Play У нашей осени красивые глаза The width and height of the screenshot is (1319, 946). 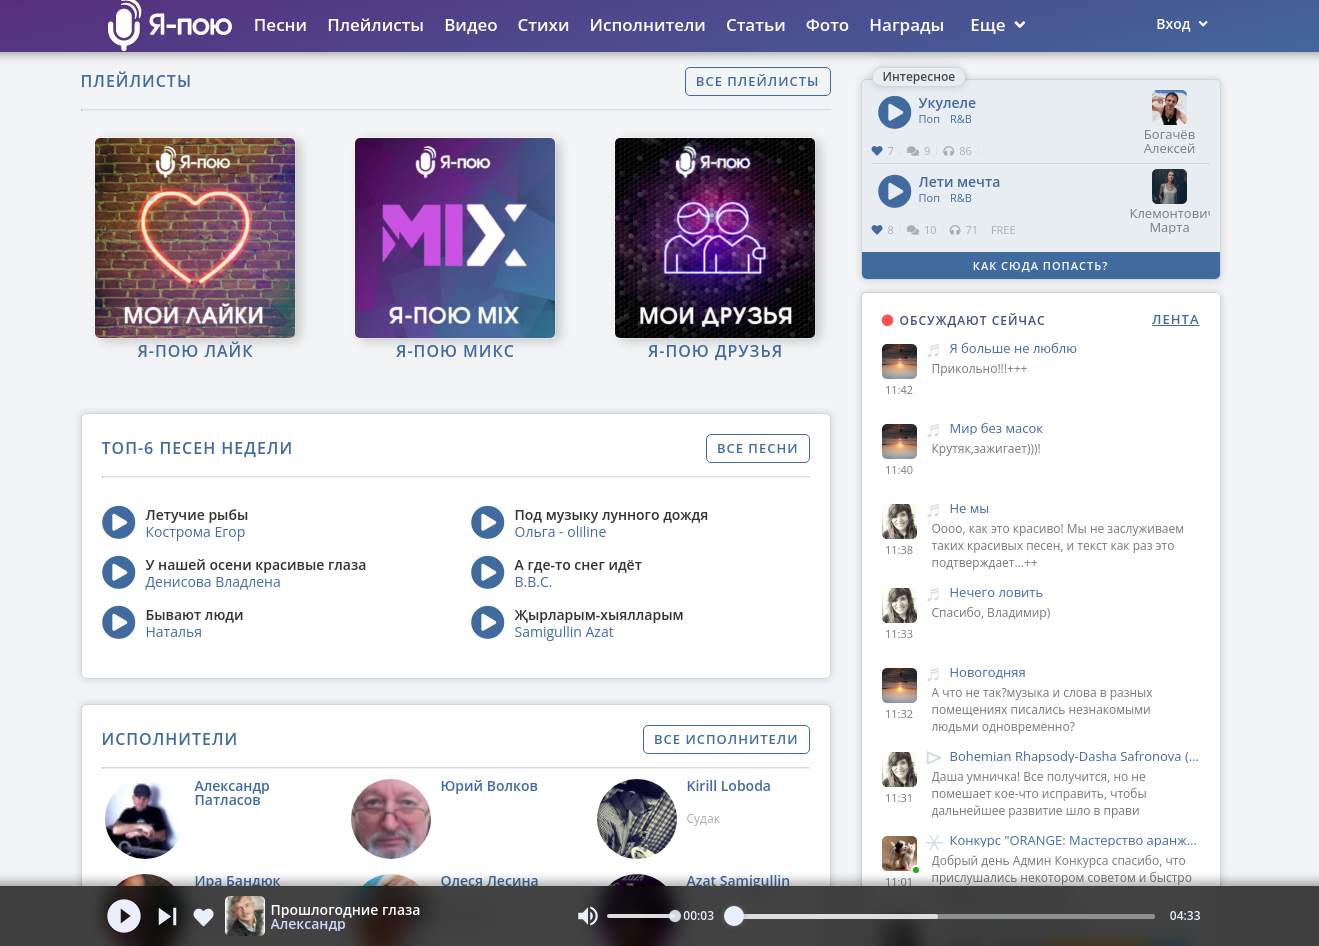point(118,572)
